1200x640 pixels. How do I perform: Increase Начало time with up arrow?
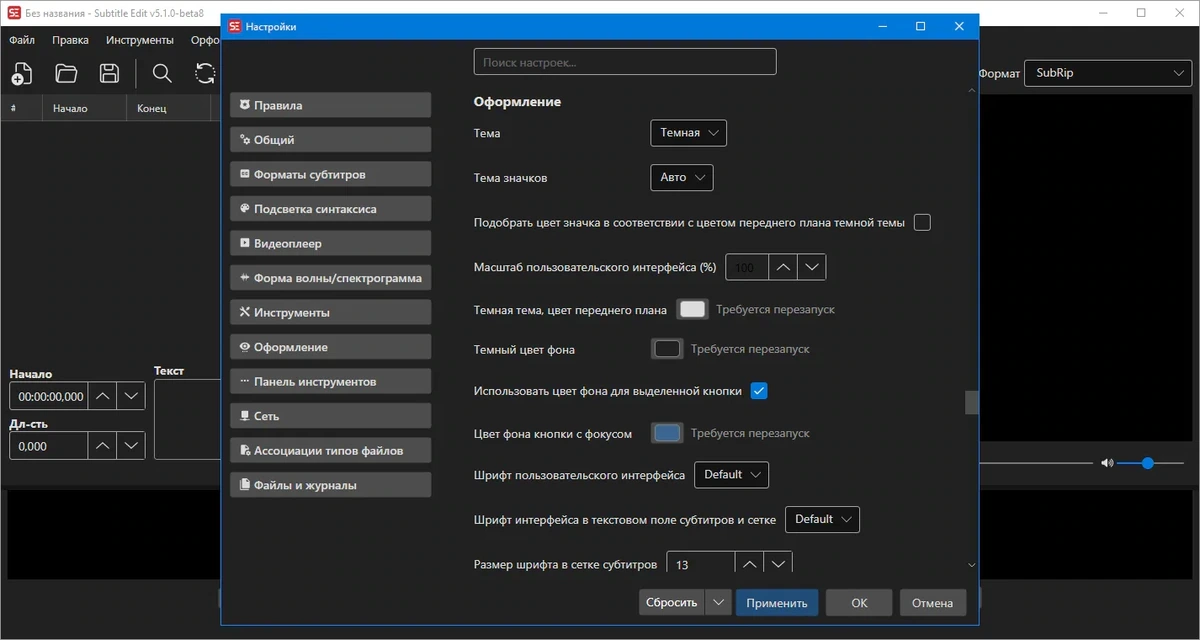102,396
